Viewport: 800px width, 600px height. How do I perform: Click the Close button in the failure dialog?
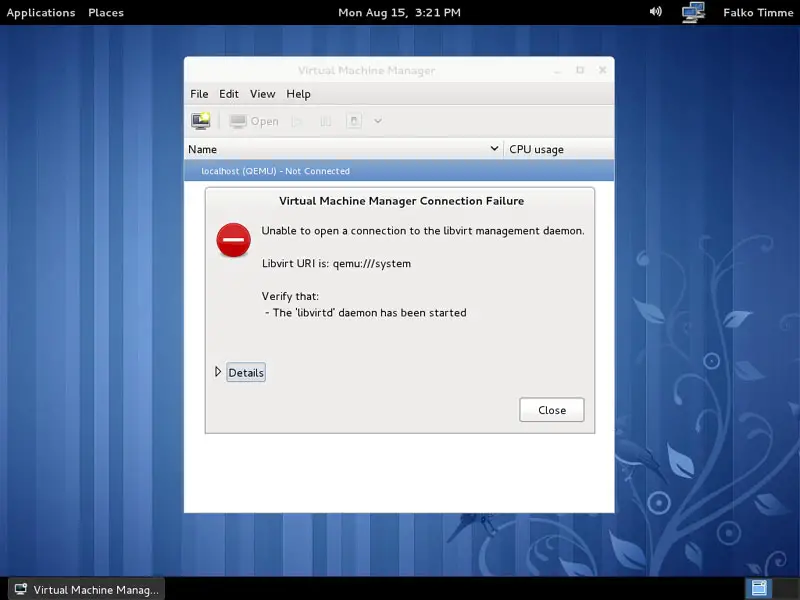pos(552,410)
